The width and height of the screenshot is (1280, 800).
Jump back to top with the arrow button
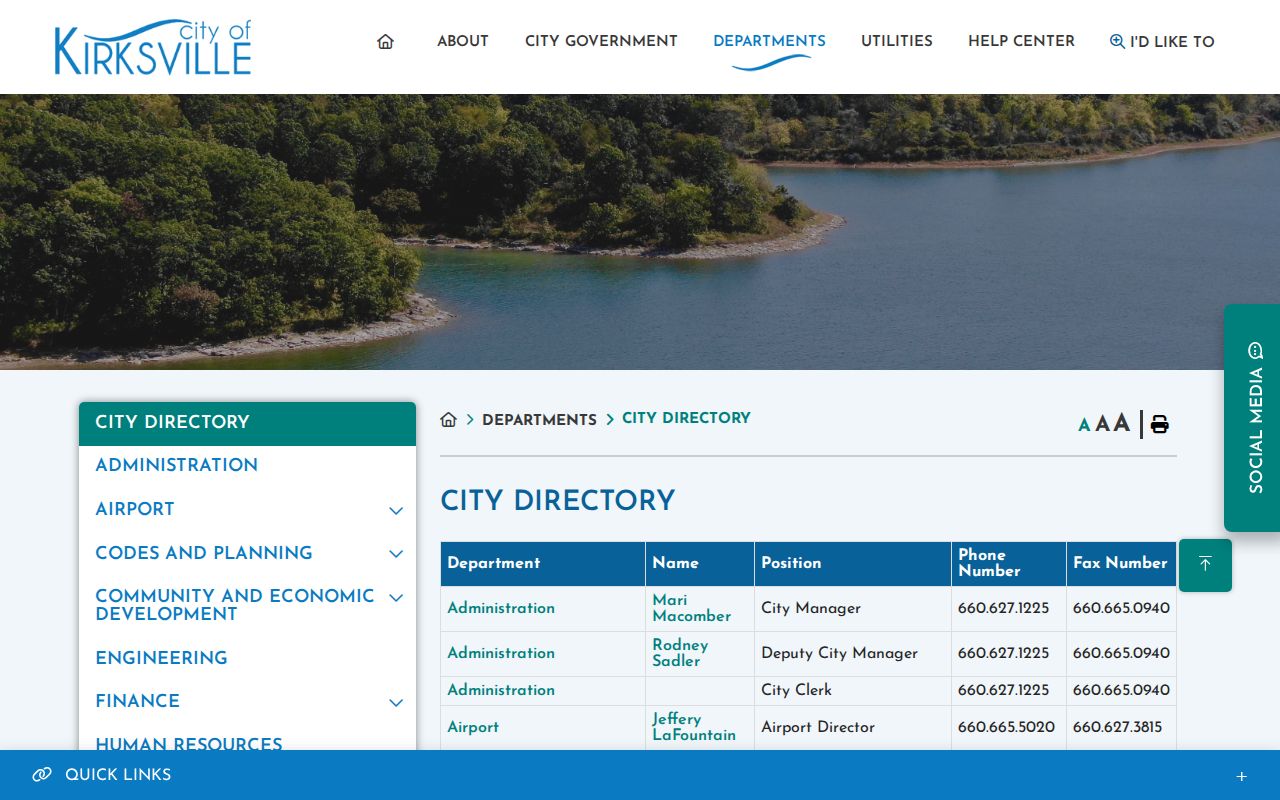coord(1205,565)
